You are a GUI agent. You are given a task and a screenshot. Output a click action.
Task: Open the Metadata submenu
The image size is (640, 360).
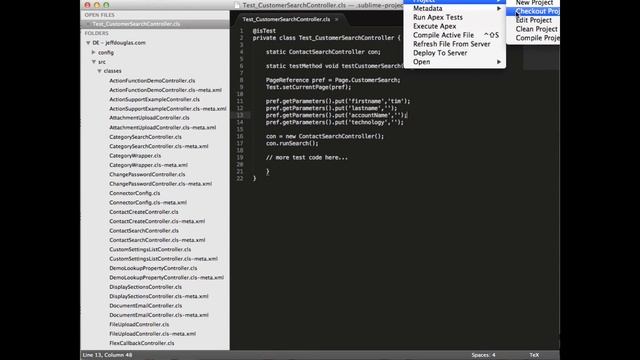454,9
